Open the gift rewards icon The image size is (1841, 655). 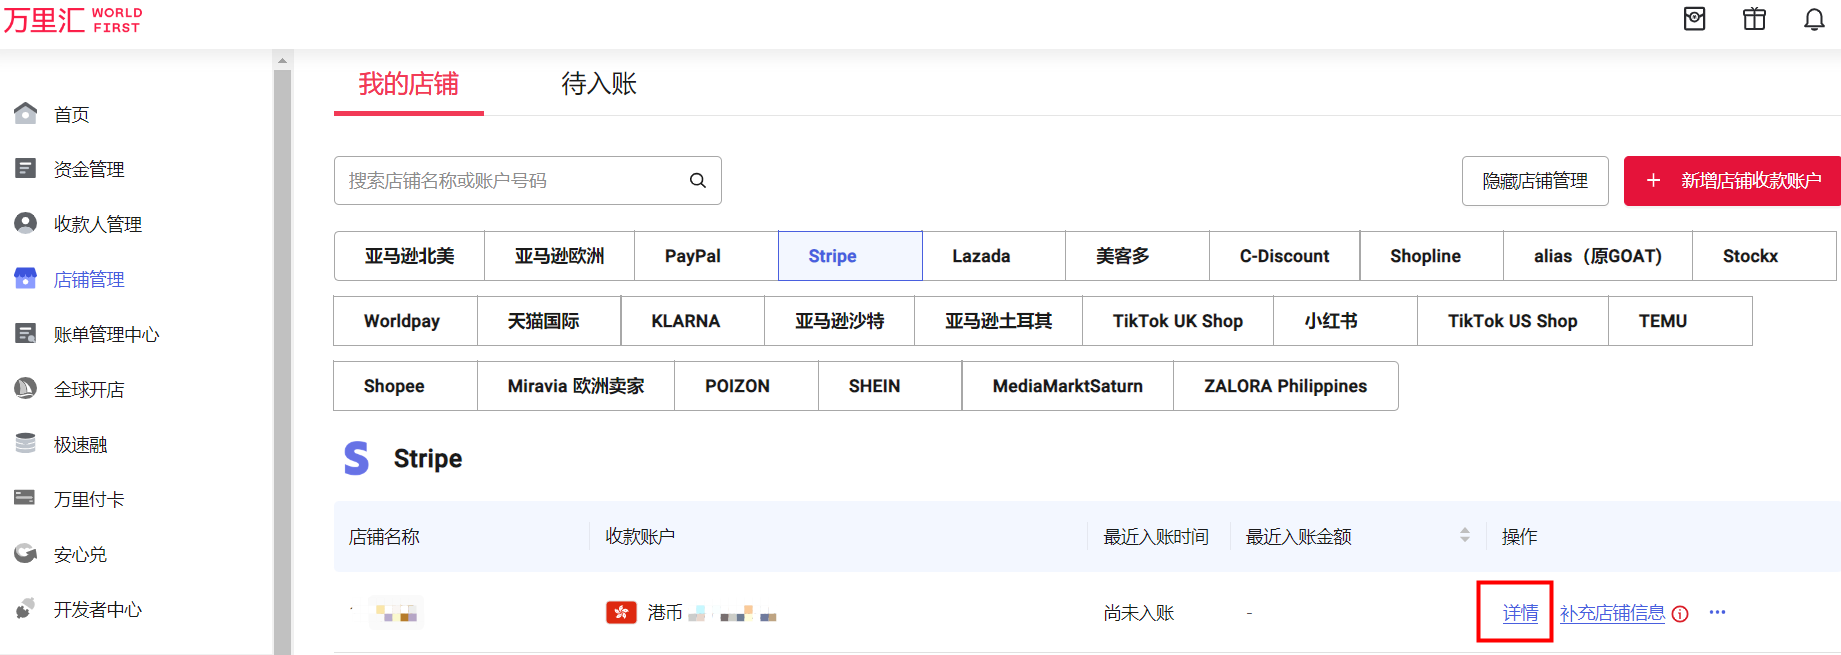[x=1754, y=20]
